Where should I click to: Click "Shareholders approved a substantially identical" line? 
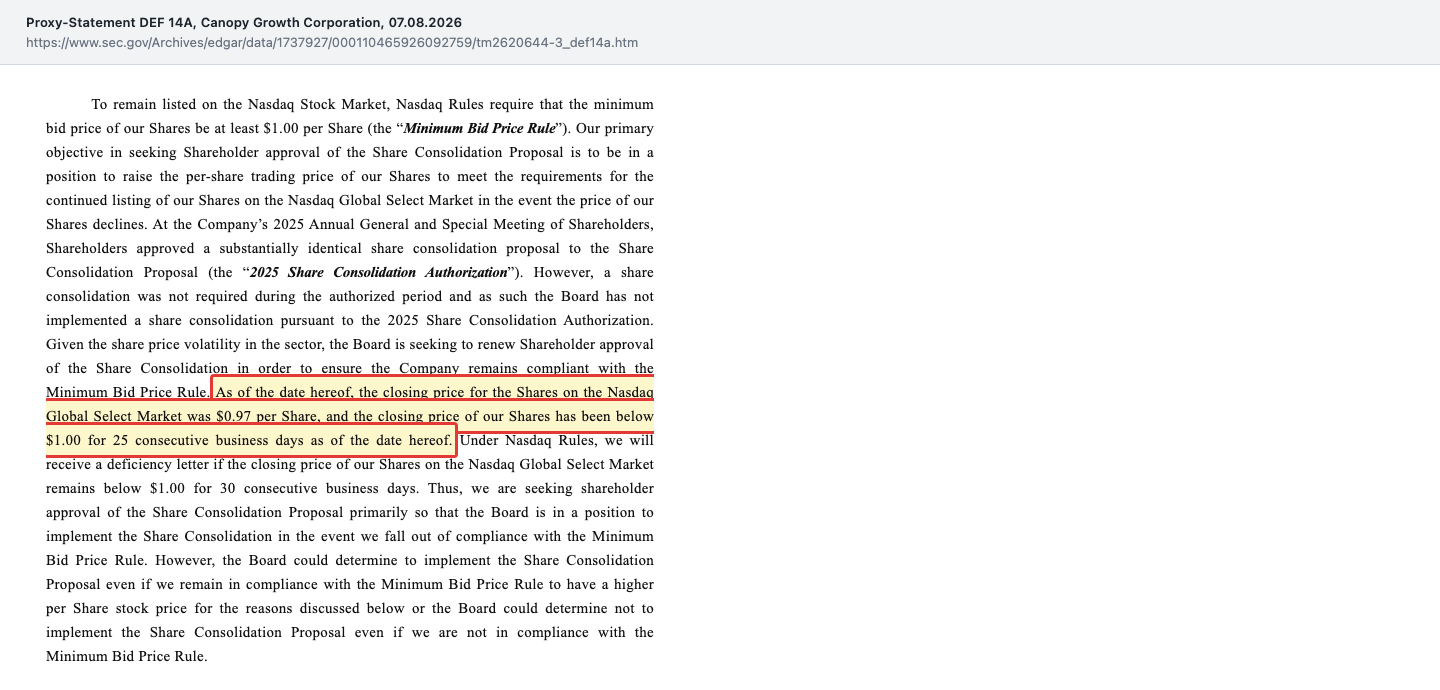pos(350,248)
